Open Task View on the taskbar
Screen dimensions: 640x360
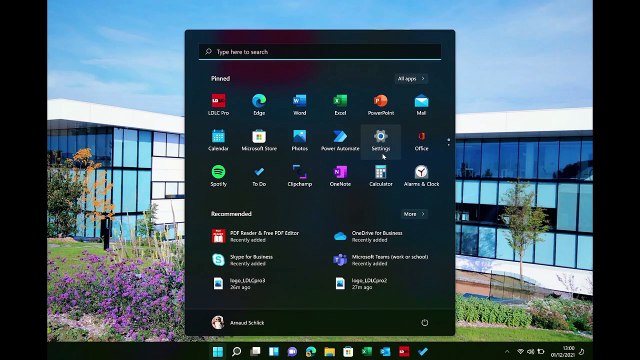pos(255,351)
